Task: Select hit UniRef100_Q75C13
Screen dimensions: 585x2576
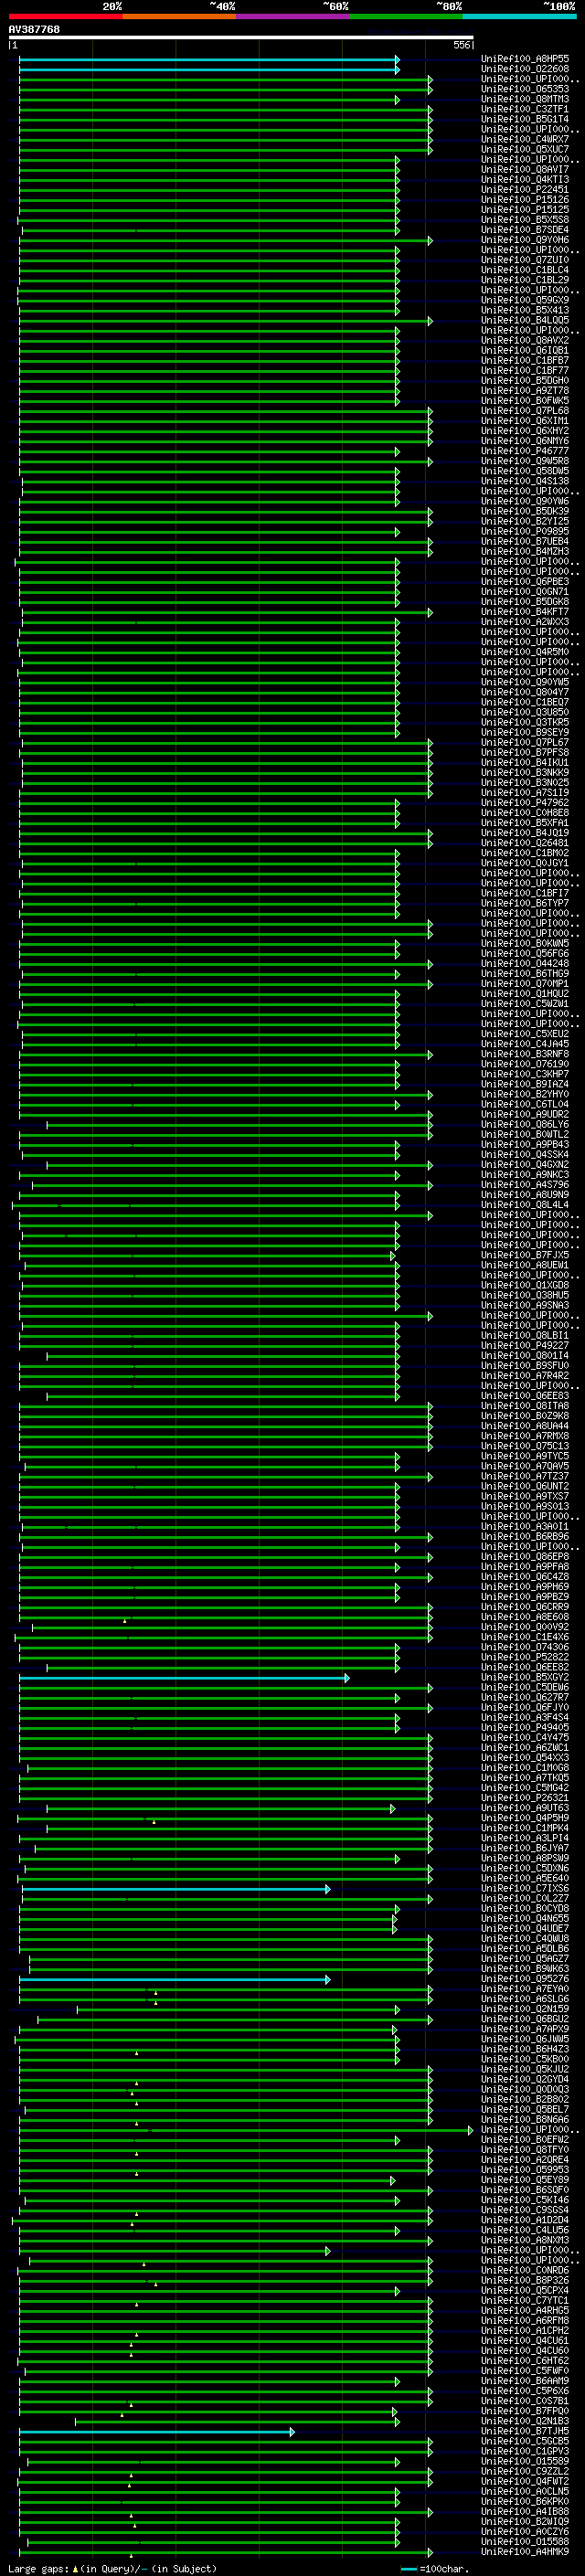Action: tap(525, 1446)
